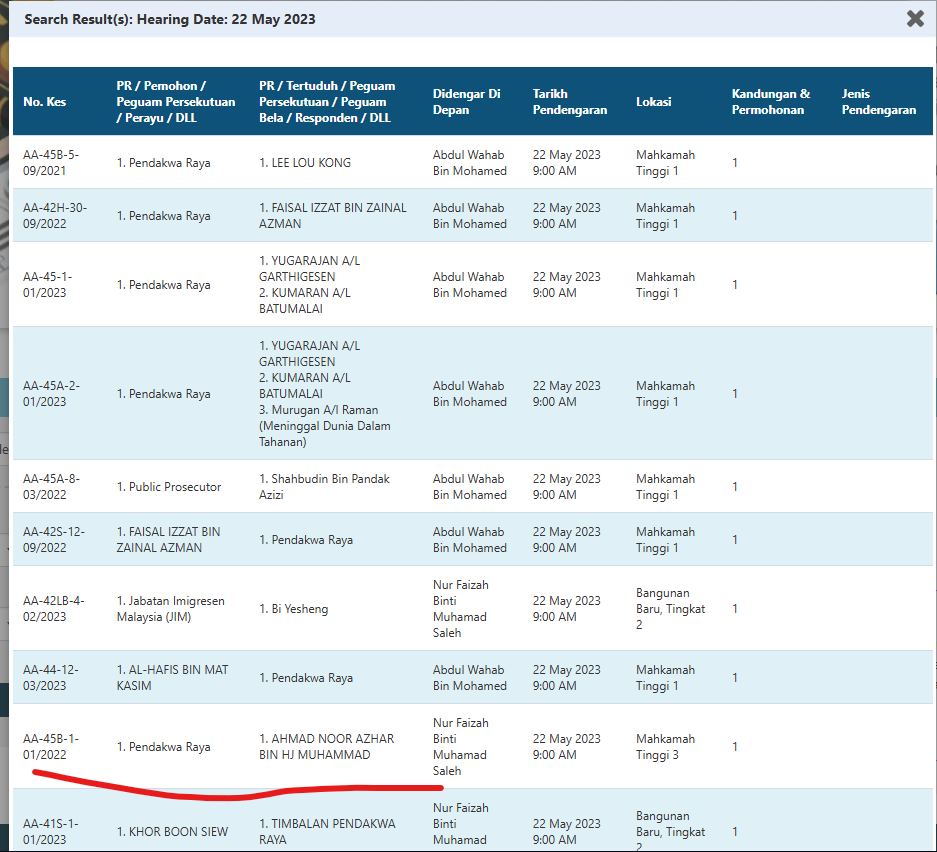Select the Tarikh Pendengaran column header

tap(569, 102)
